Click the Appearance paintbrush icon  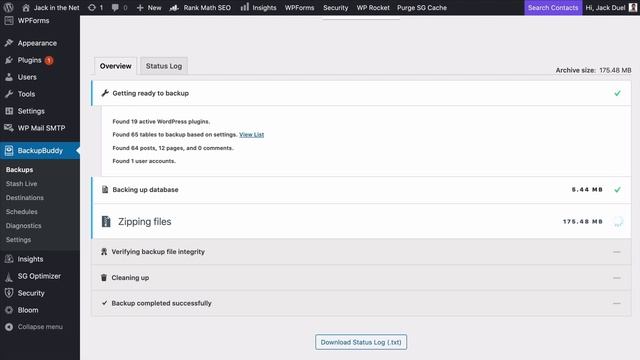[x=9, y=43]
